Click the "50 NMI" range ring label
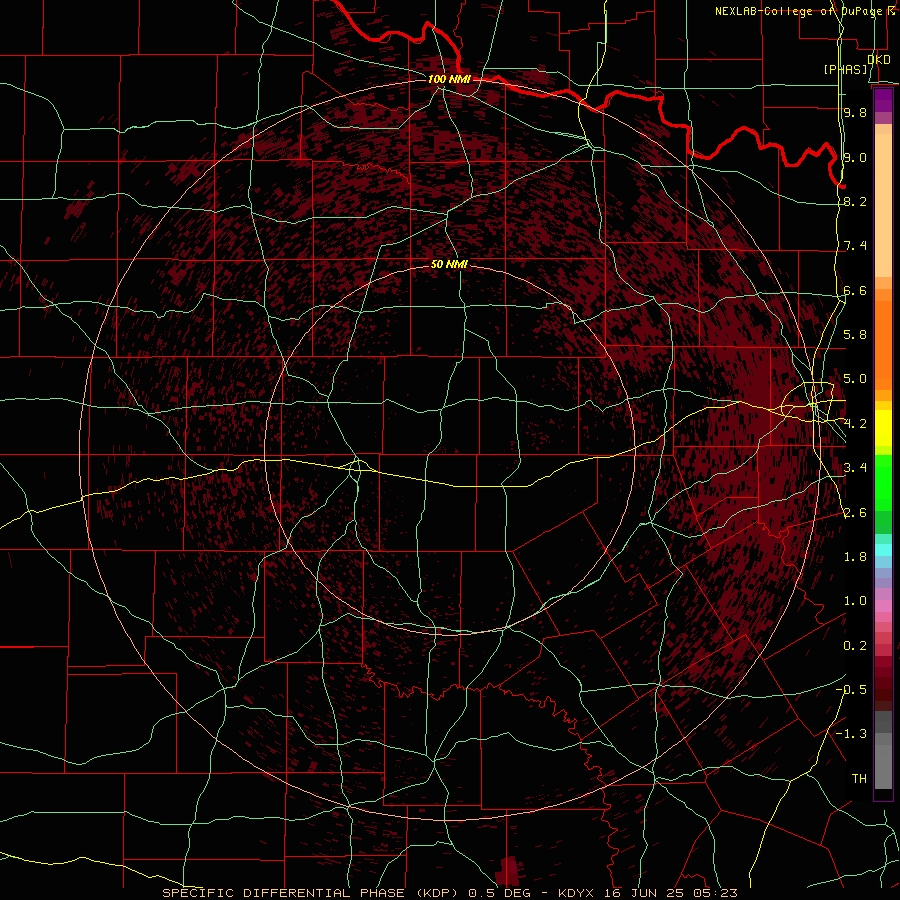Viewport: 900px width, 900px height. click(449, 264)
